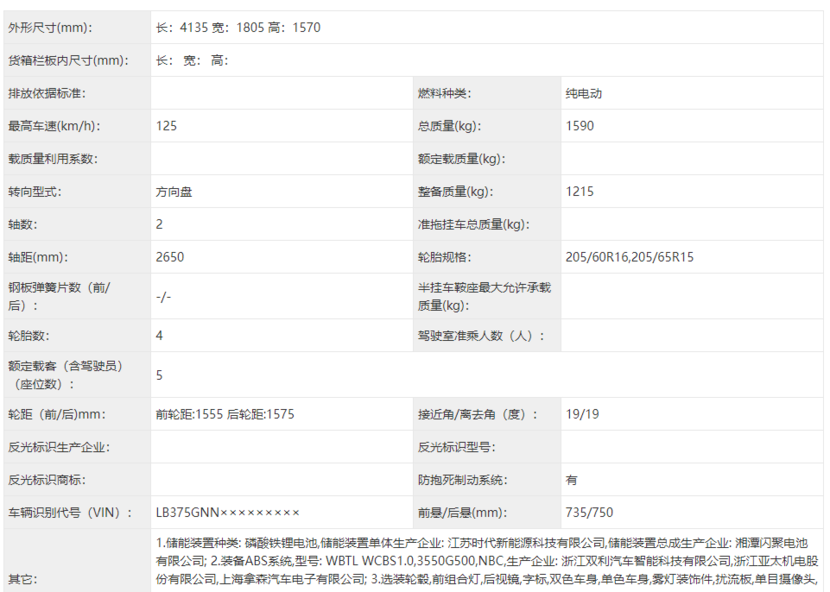Click the 外形尺寸(mm) label
Image resolution: width=830 pixels, height=592 pixels.
tap(50, 28)
